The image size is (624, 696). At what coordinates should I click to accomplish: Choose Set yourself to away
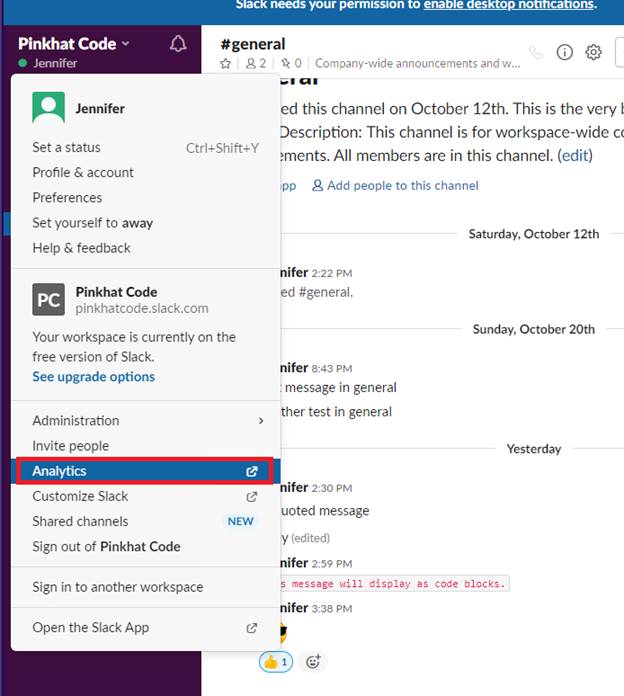146,223
